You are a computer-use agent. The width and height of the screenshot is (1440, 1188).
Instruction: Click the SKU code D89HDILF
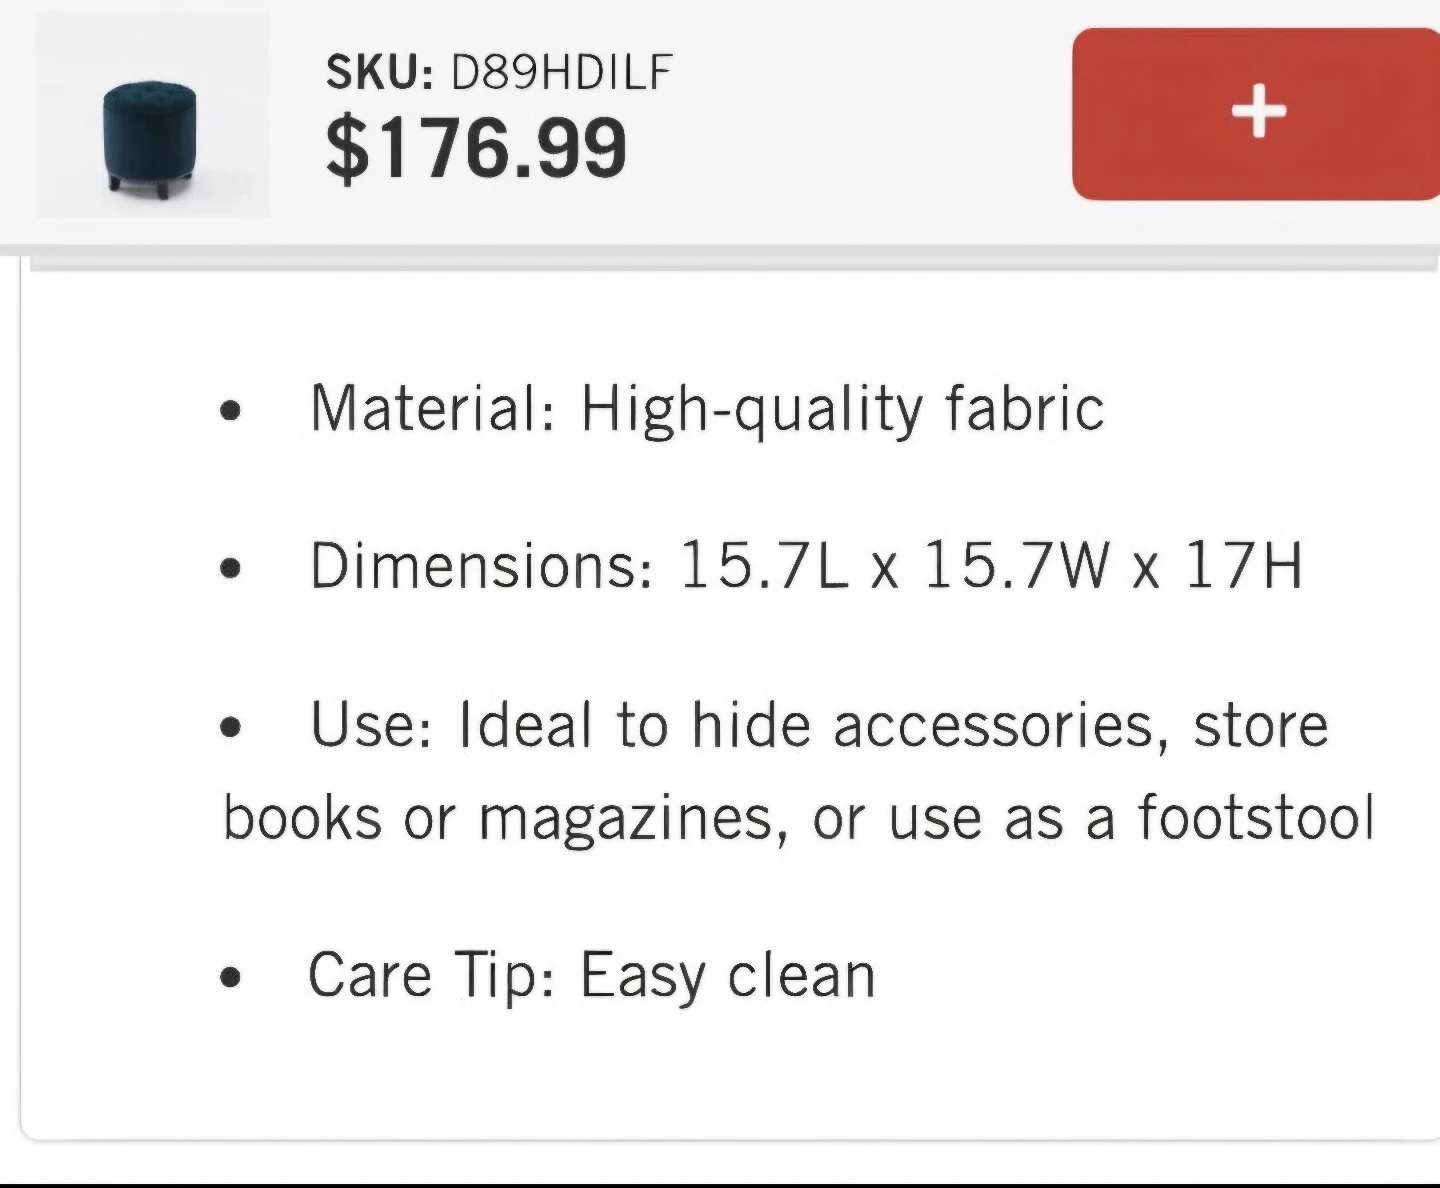click(x=562, y=72)
